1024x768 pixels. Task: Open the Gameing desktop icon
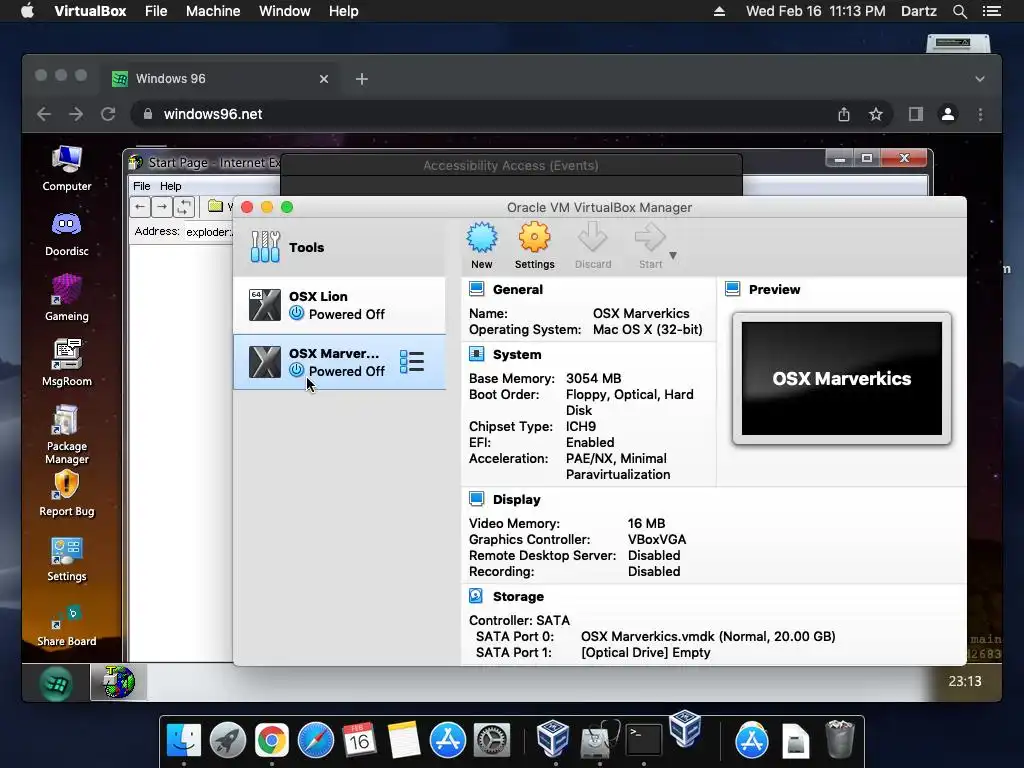pos(67,298)
